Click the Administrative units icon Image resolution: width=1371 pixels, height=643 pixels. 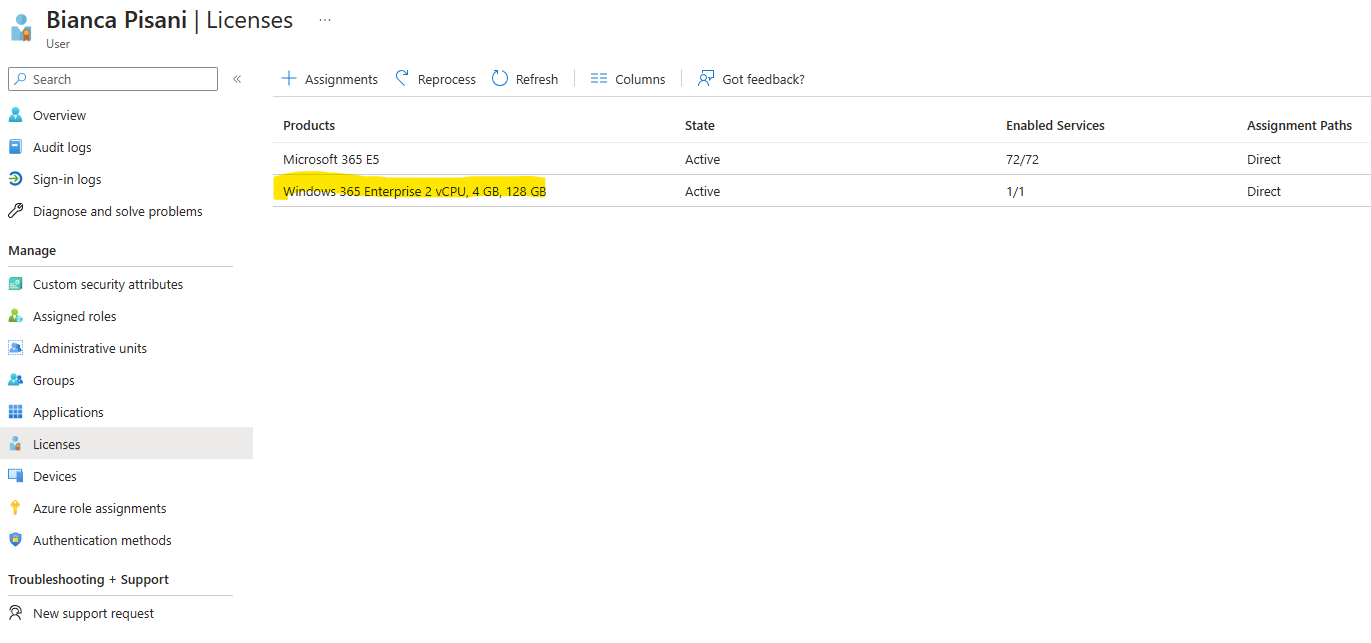coord(15,348)
